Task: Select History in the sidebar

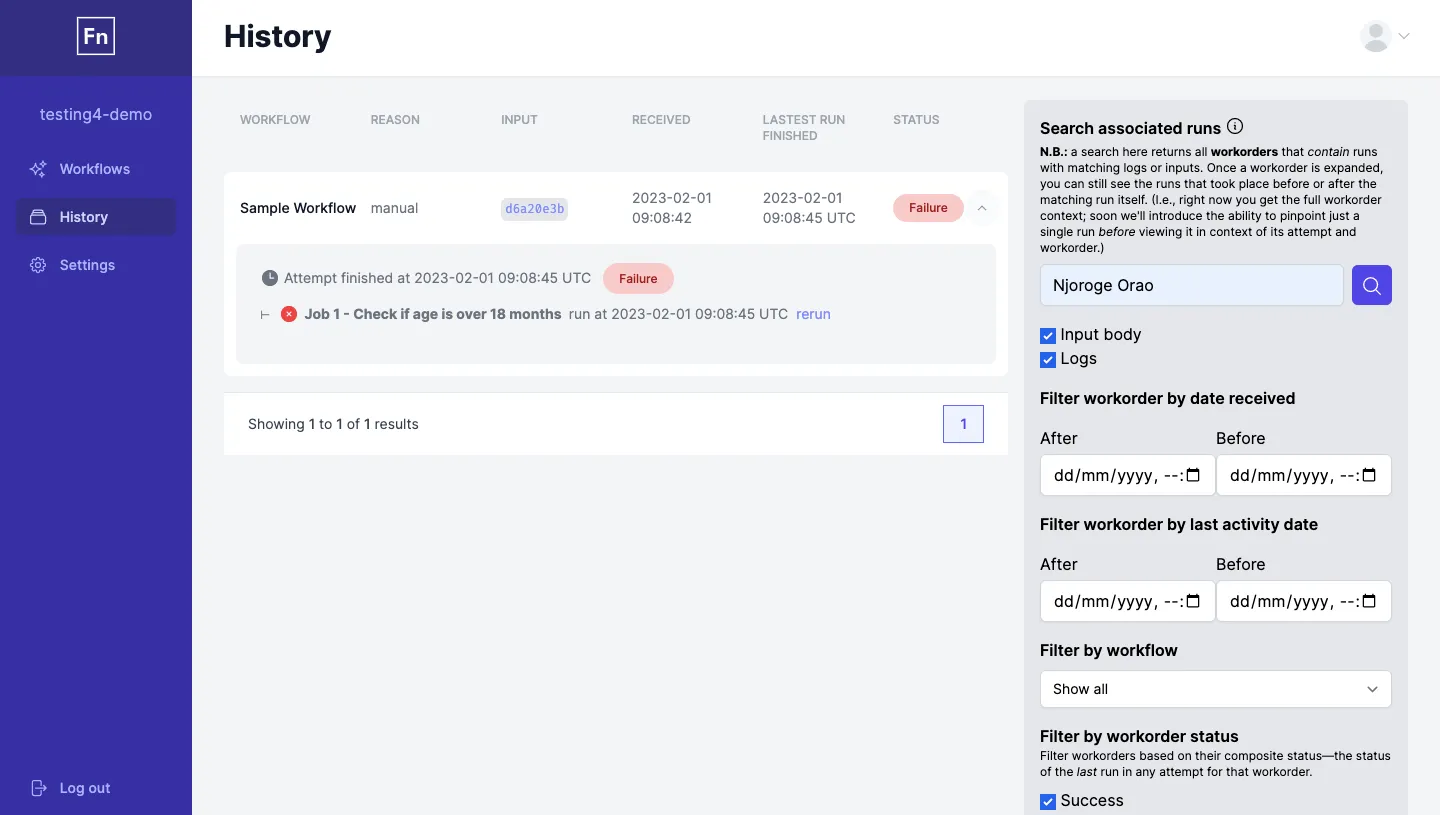Action: [96, 217]
